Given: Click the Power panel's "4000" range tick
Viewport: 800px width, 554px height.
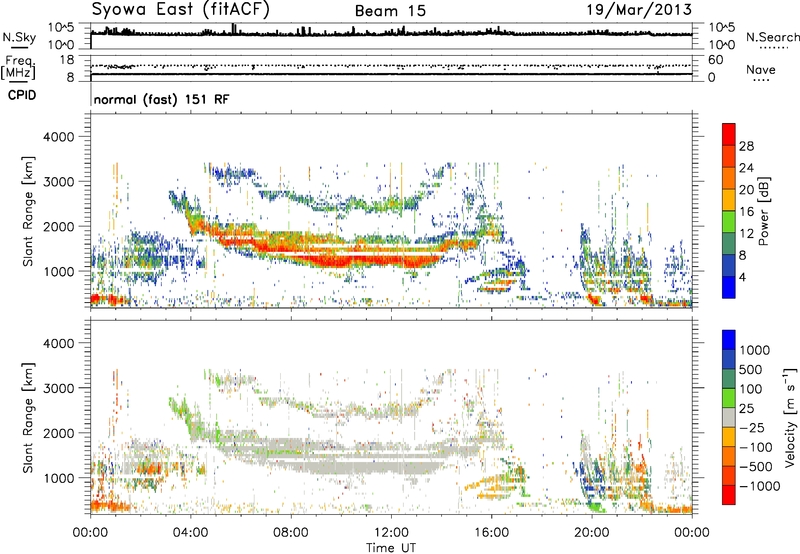Looking at the screenshot, I should [58, 137].
